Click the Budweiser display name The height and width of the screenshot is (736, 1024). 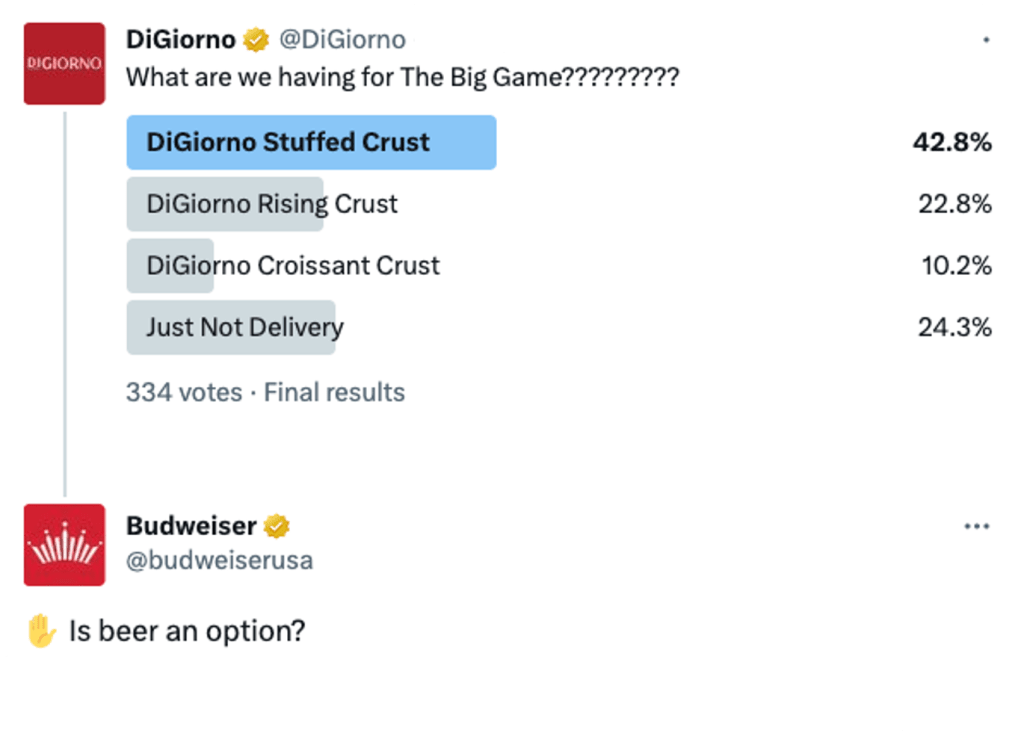click(191, 526)
